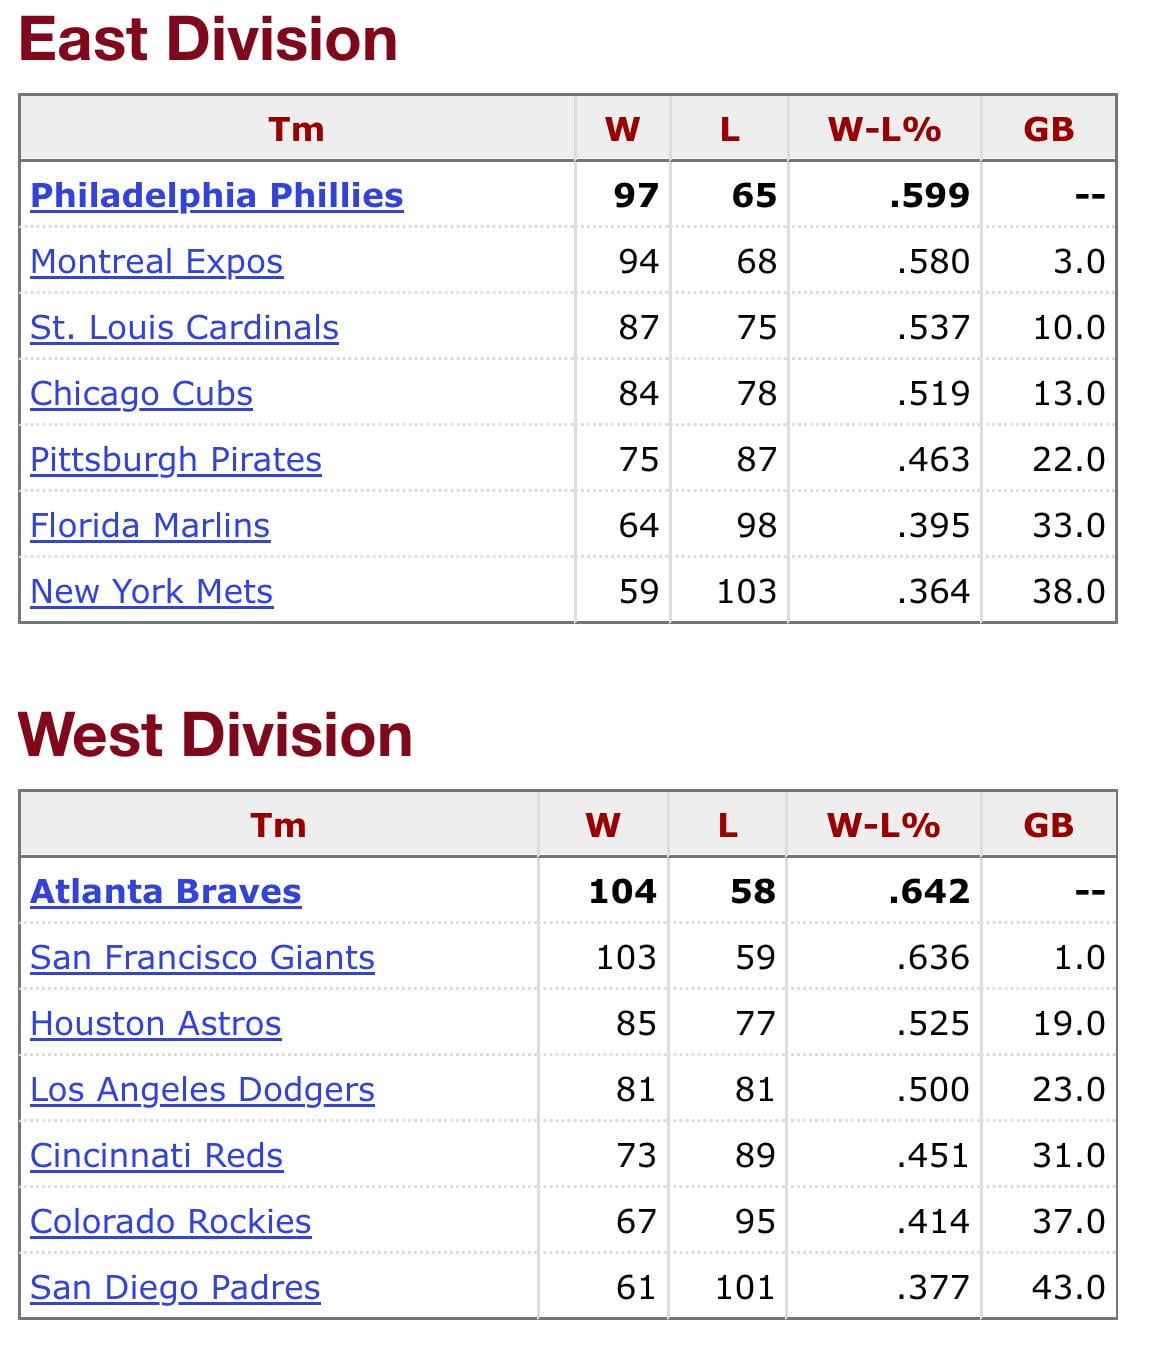This screenshot has width=1170, height=1347.
Task: Open the St. Louis Cardinals page
Action: (184, 327)
